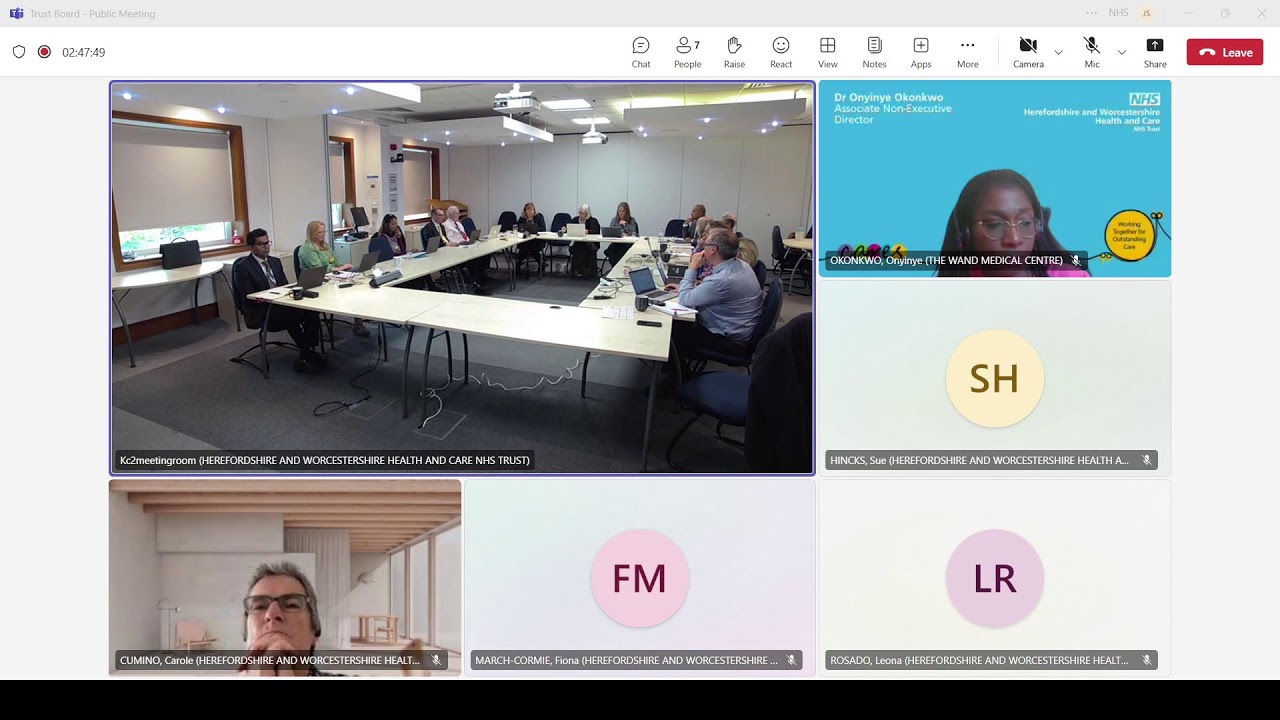
Task: Click muted mic icon on Hincks tile
Action: click(1146, 460)
